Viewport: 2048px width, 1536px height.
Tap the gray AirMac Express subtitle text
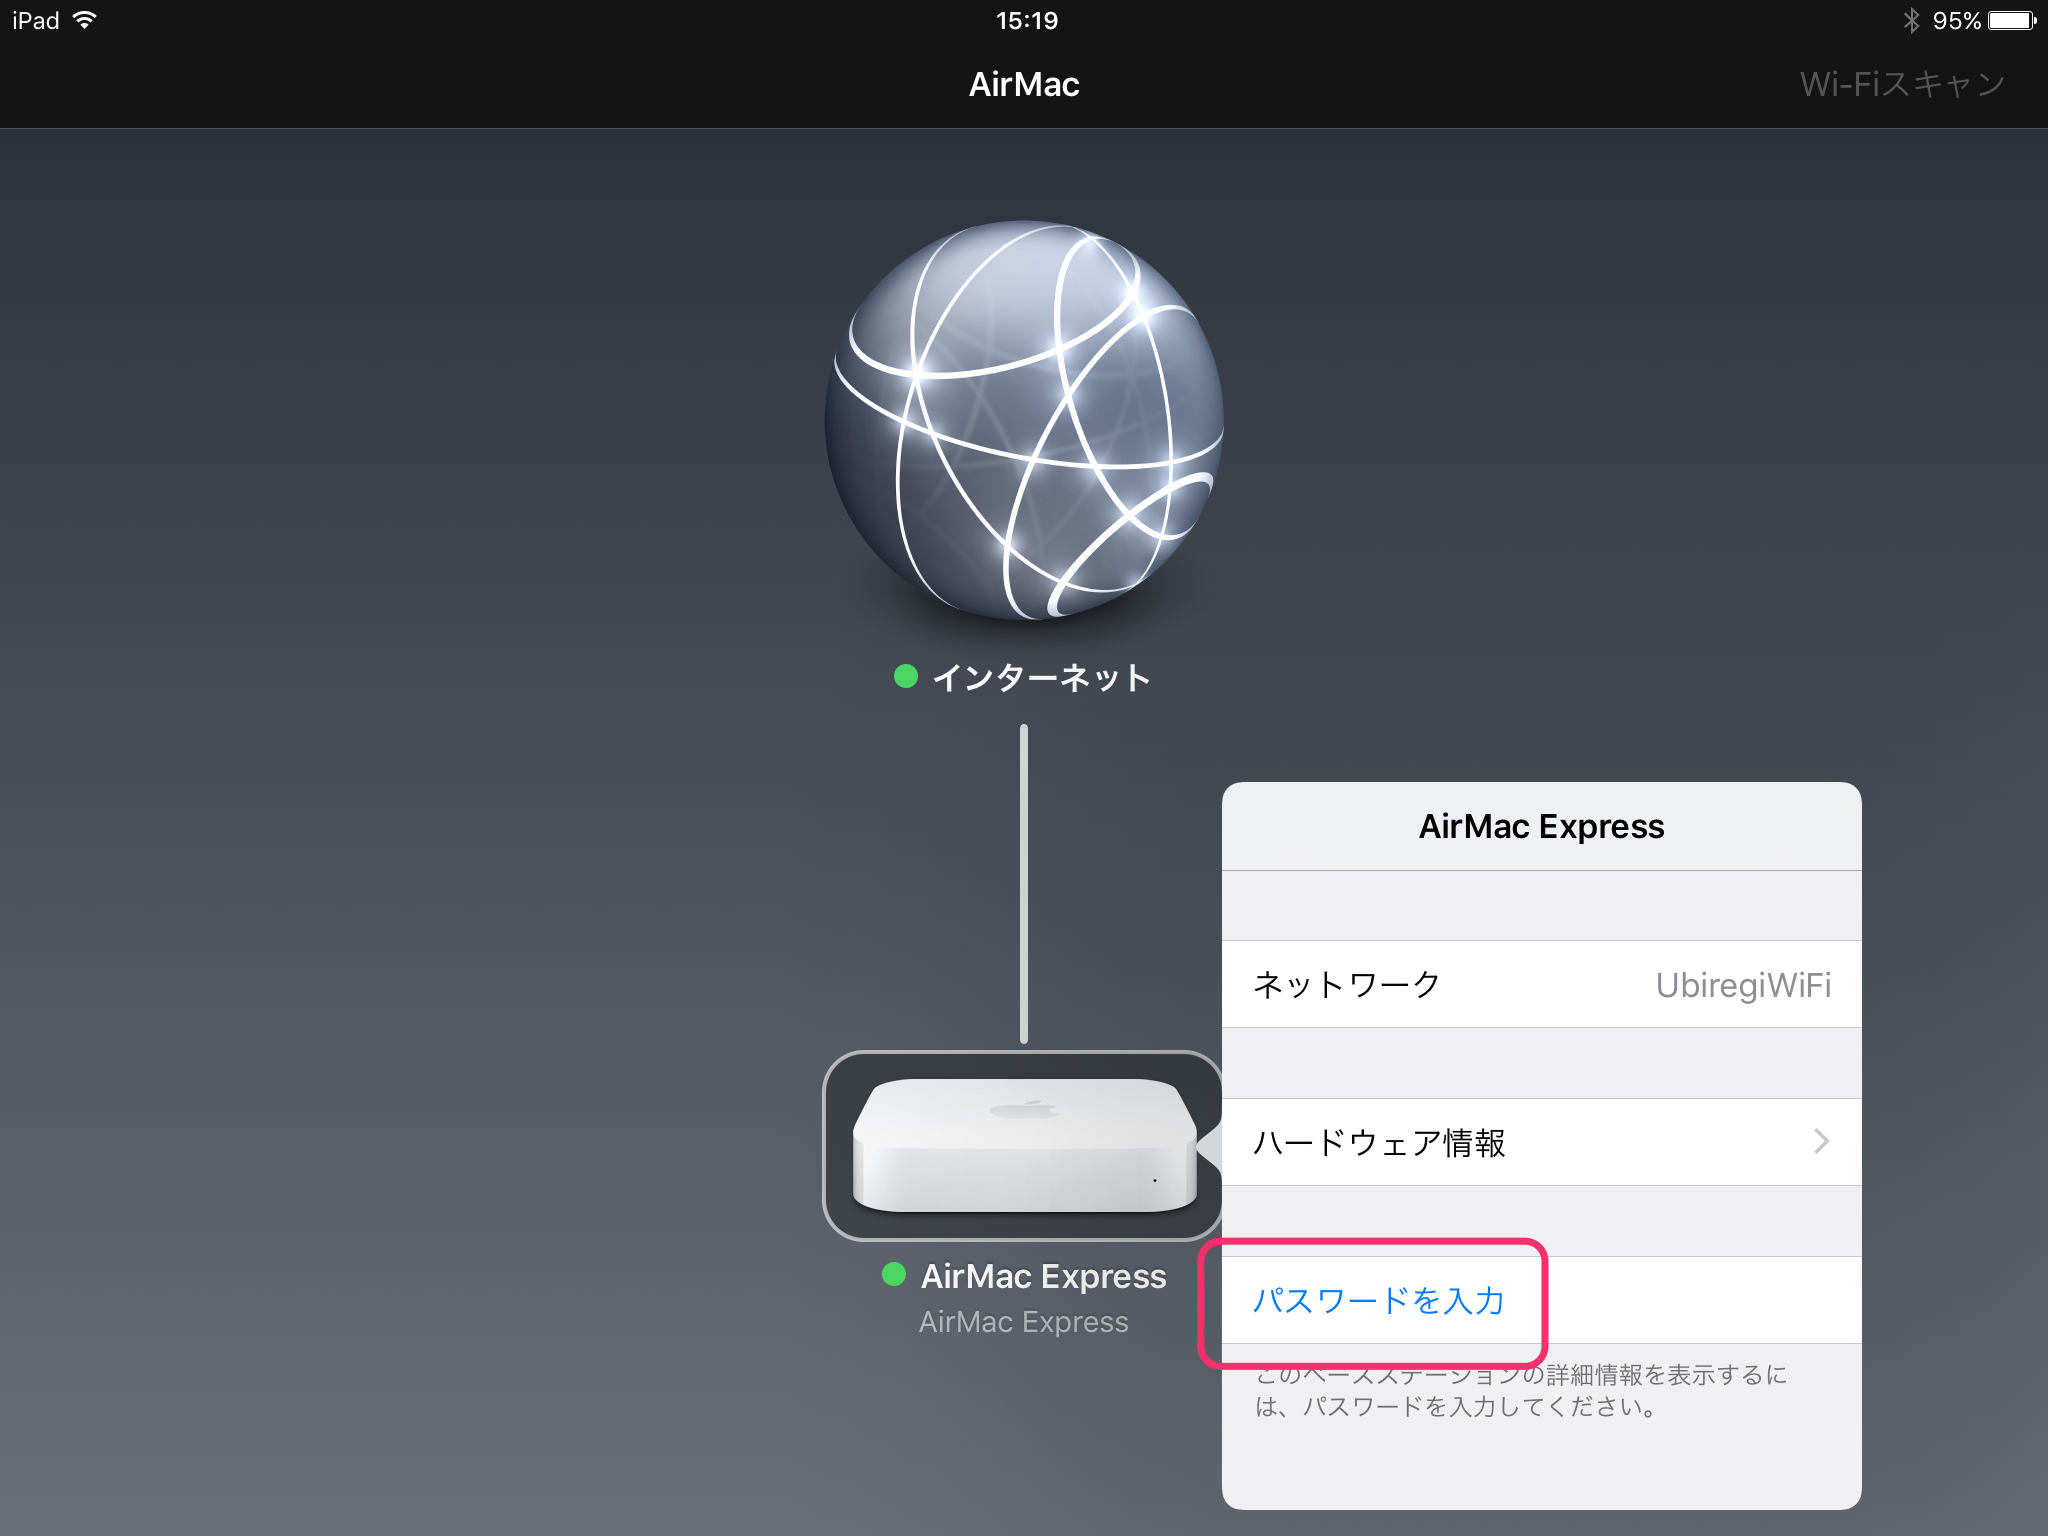tap(1023, 1322)
